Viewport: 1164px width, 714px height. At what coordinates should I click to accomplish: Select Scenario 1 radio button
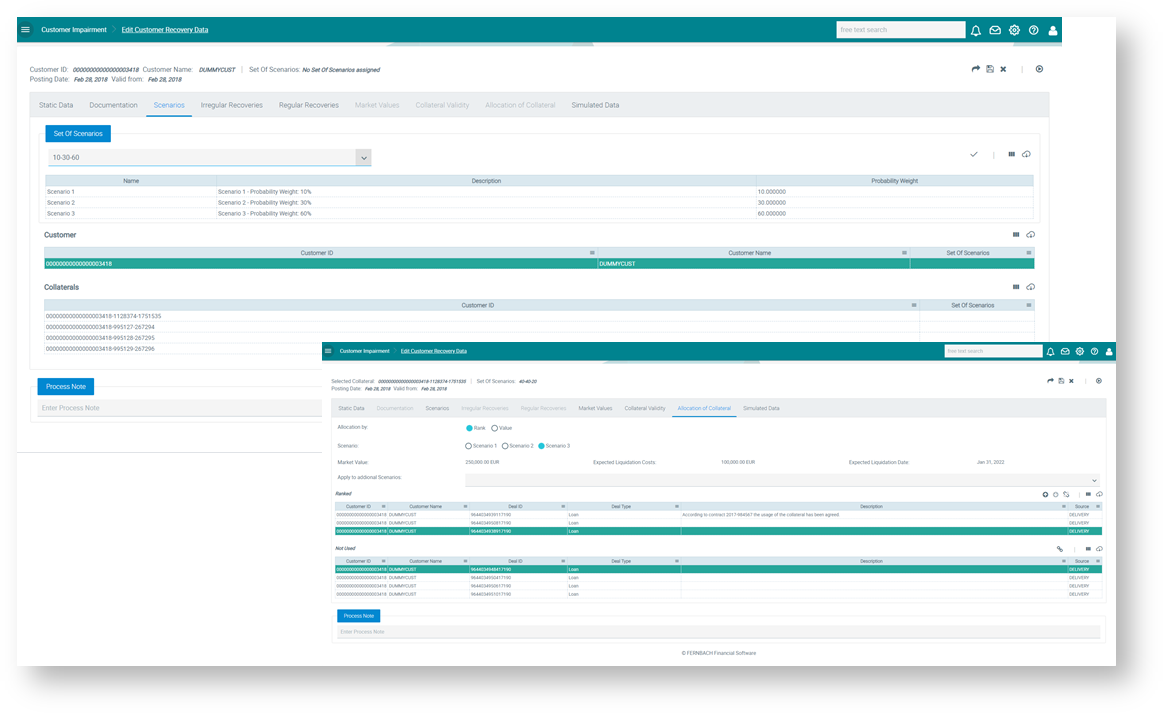pyautogui.click(x=468, y=446)
